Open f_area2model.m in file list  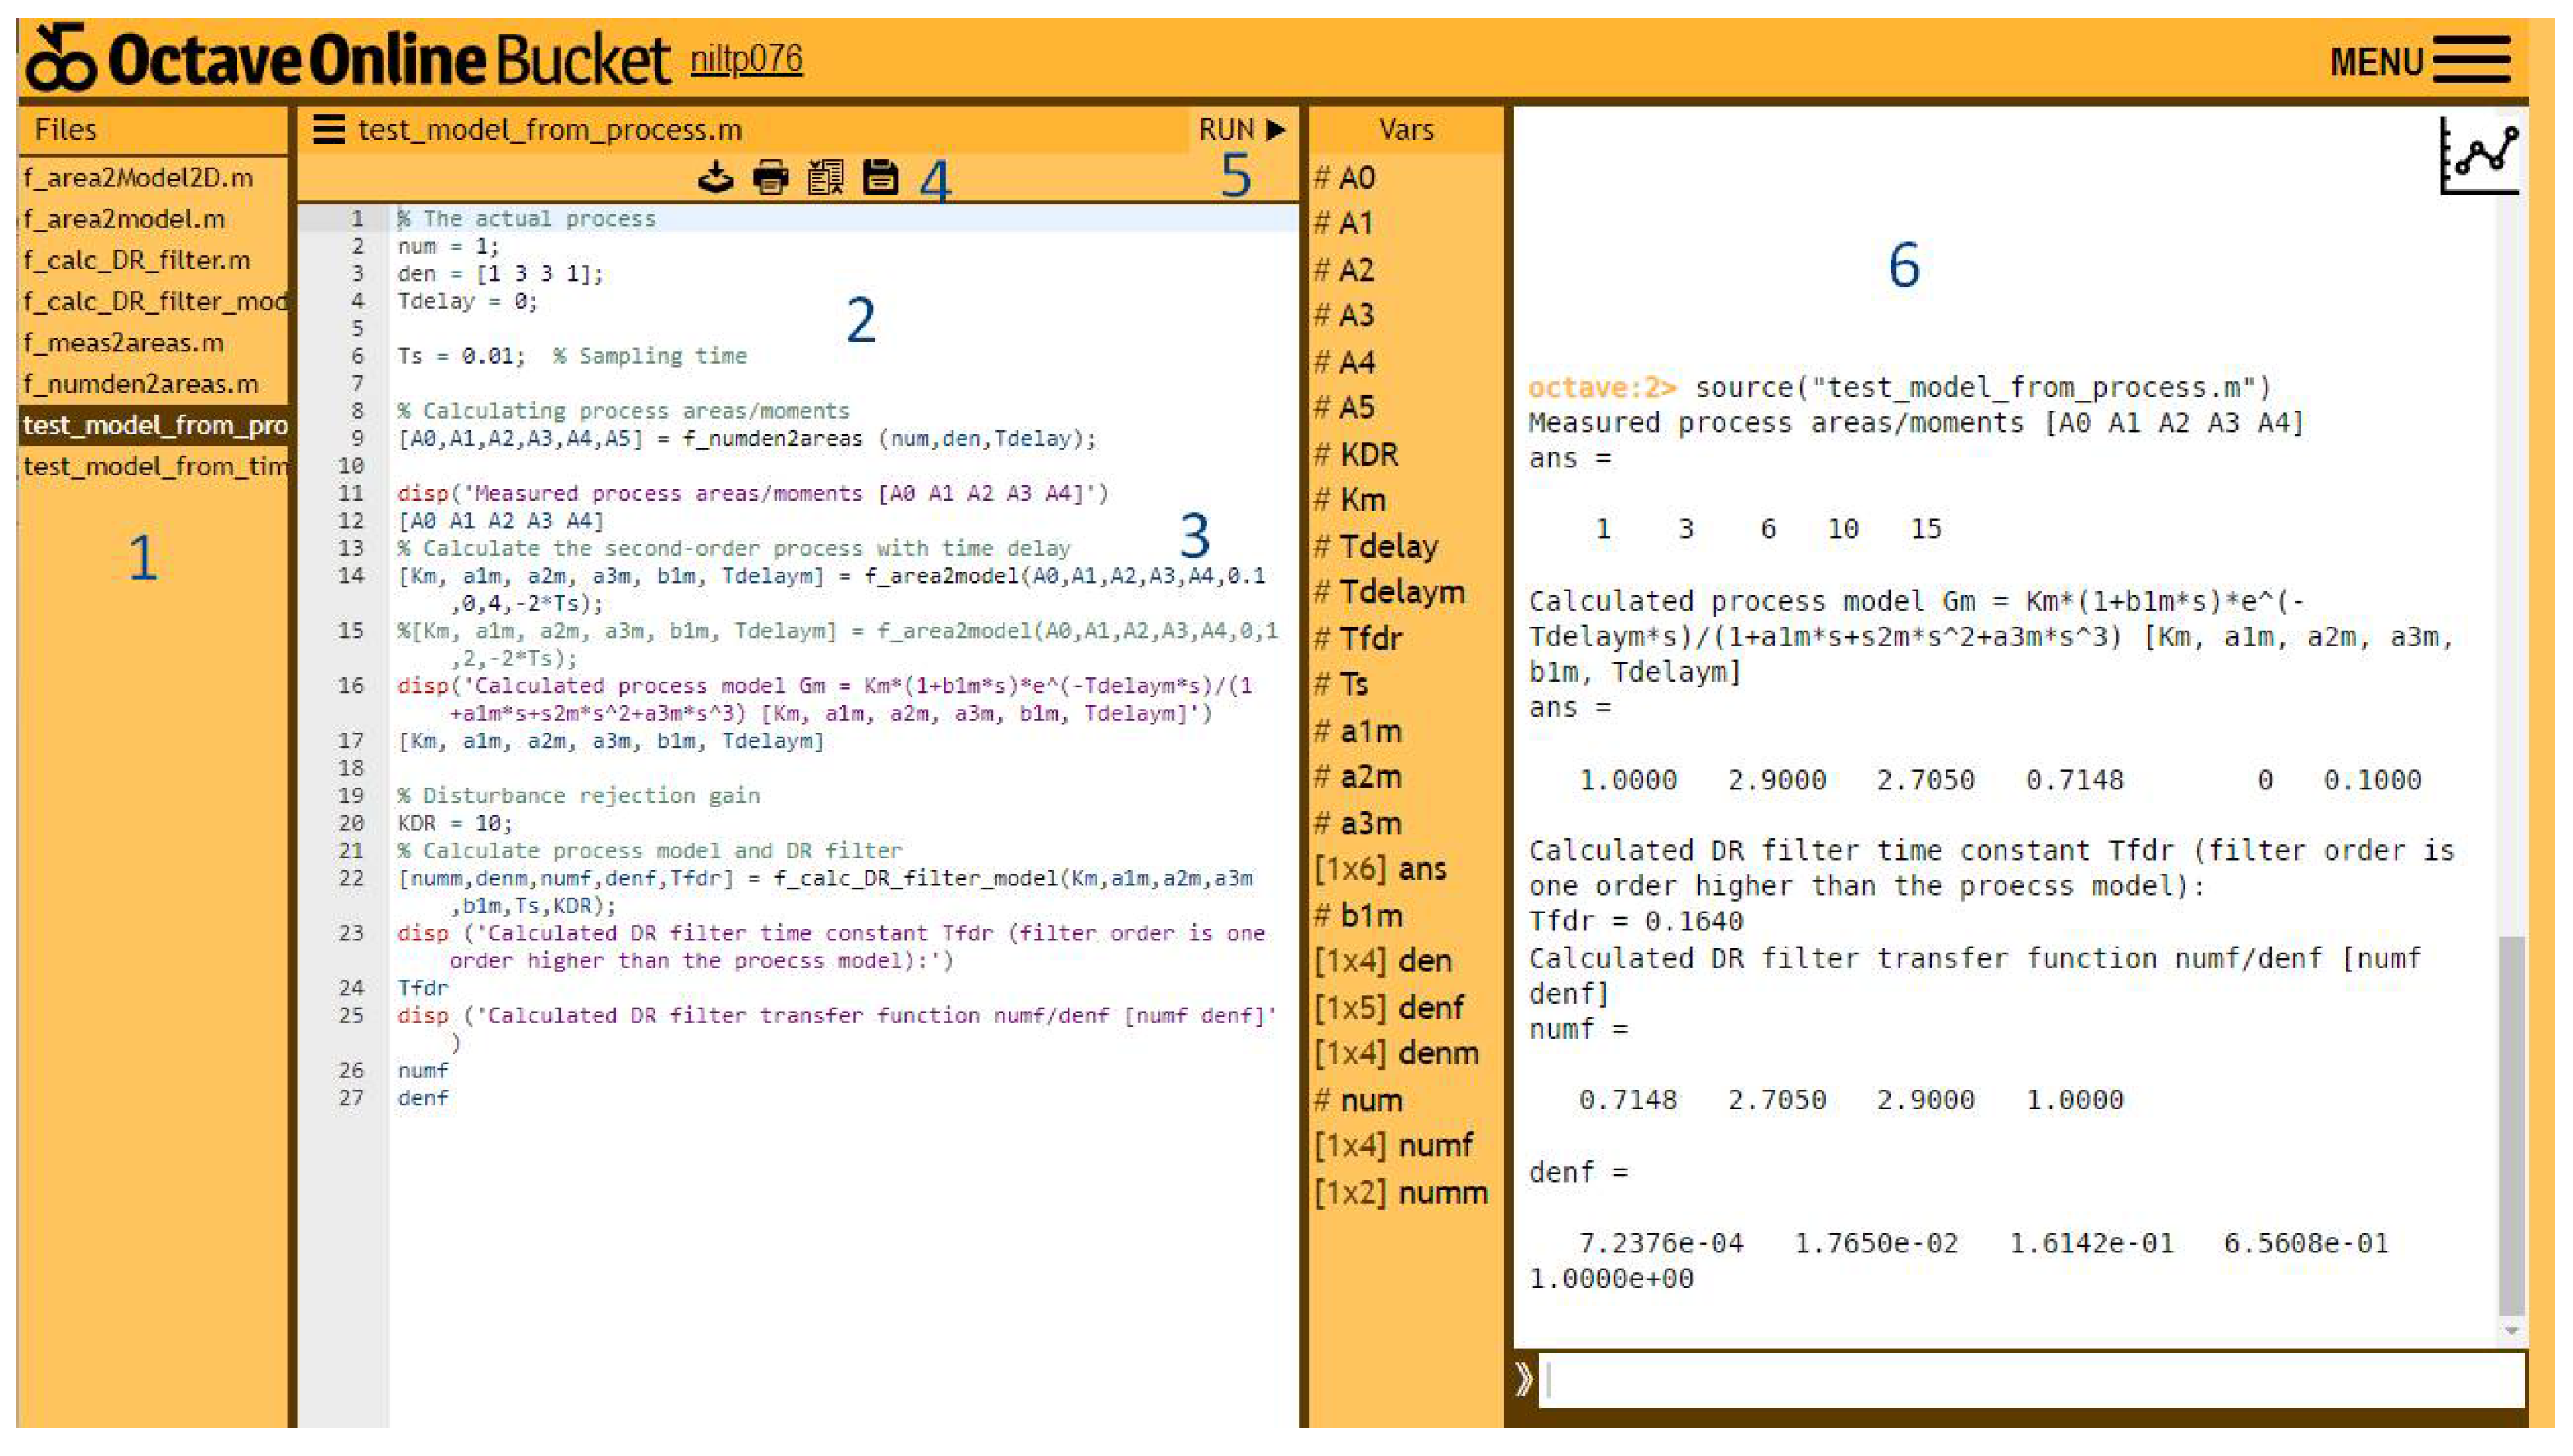point(124,219)
